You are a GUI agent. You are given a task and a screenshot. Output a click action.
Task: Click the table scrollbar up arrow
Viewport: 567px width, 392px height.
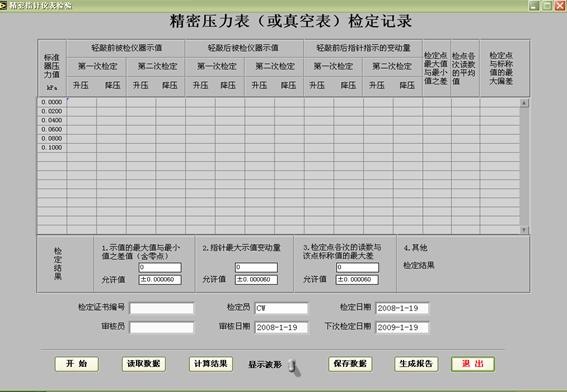[x=524, y=103]
